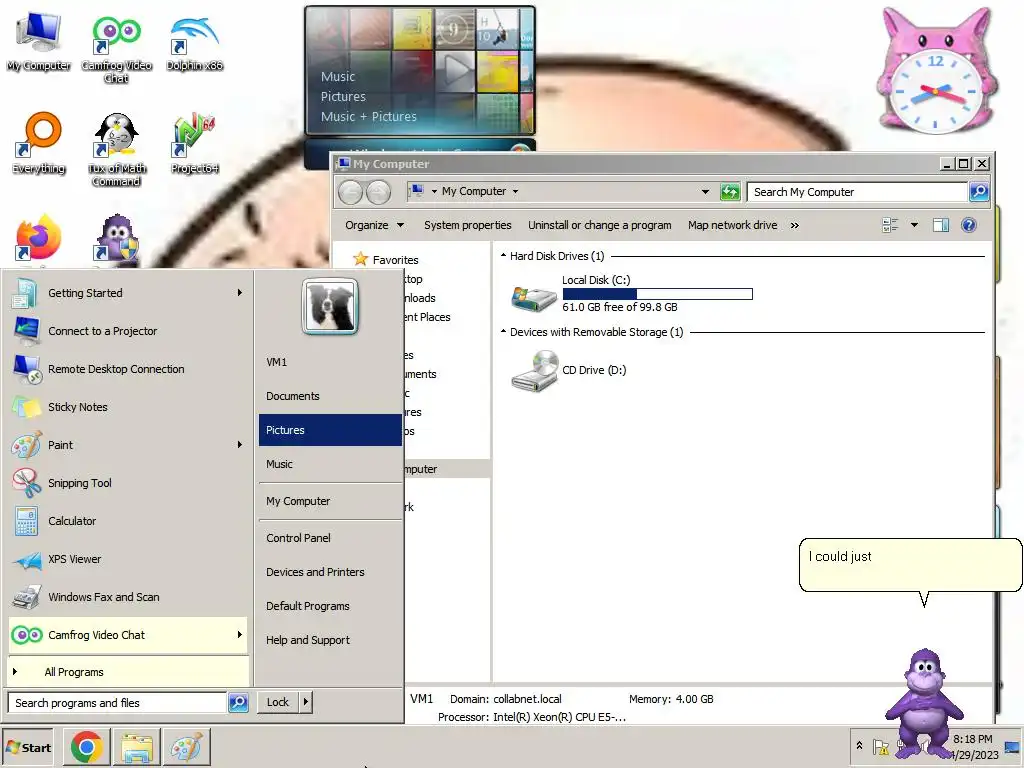Launch Camfrog Video Chat desktop shortcut
Viewport: 1024px width, 768px height.
coord(116,47)
